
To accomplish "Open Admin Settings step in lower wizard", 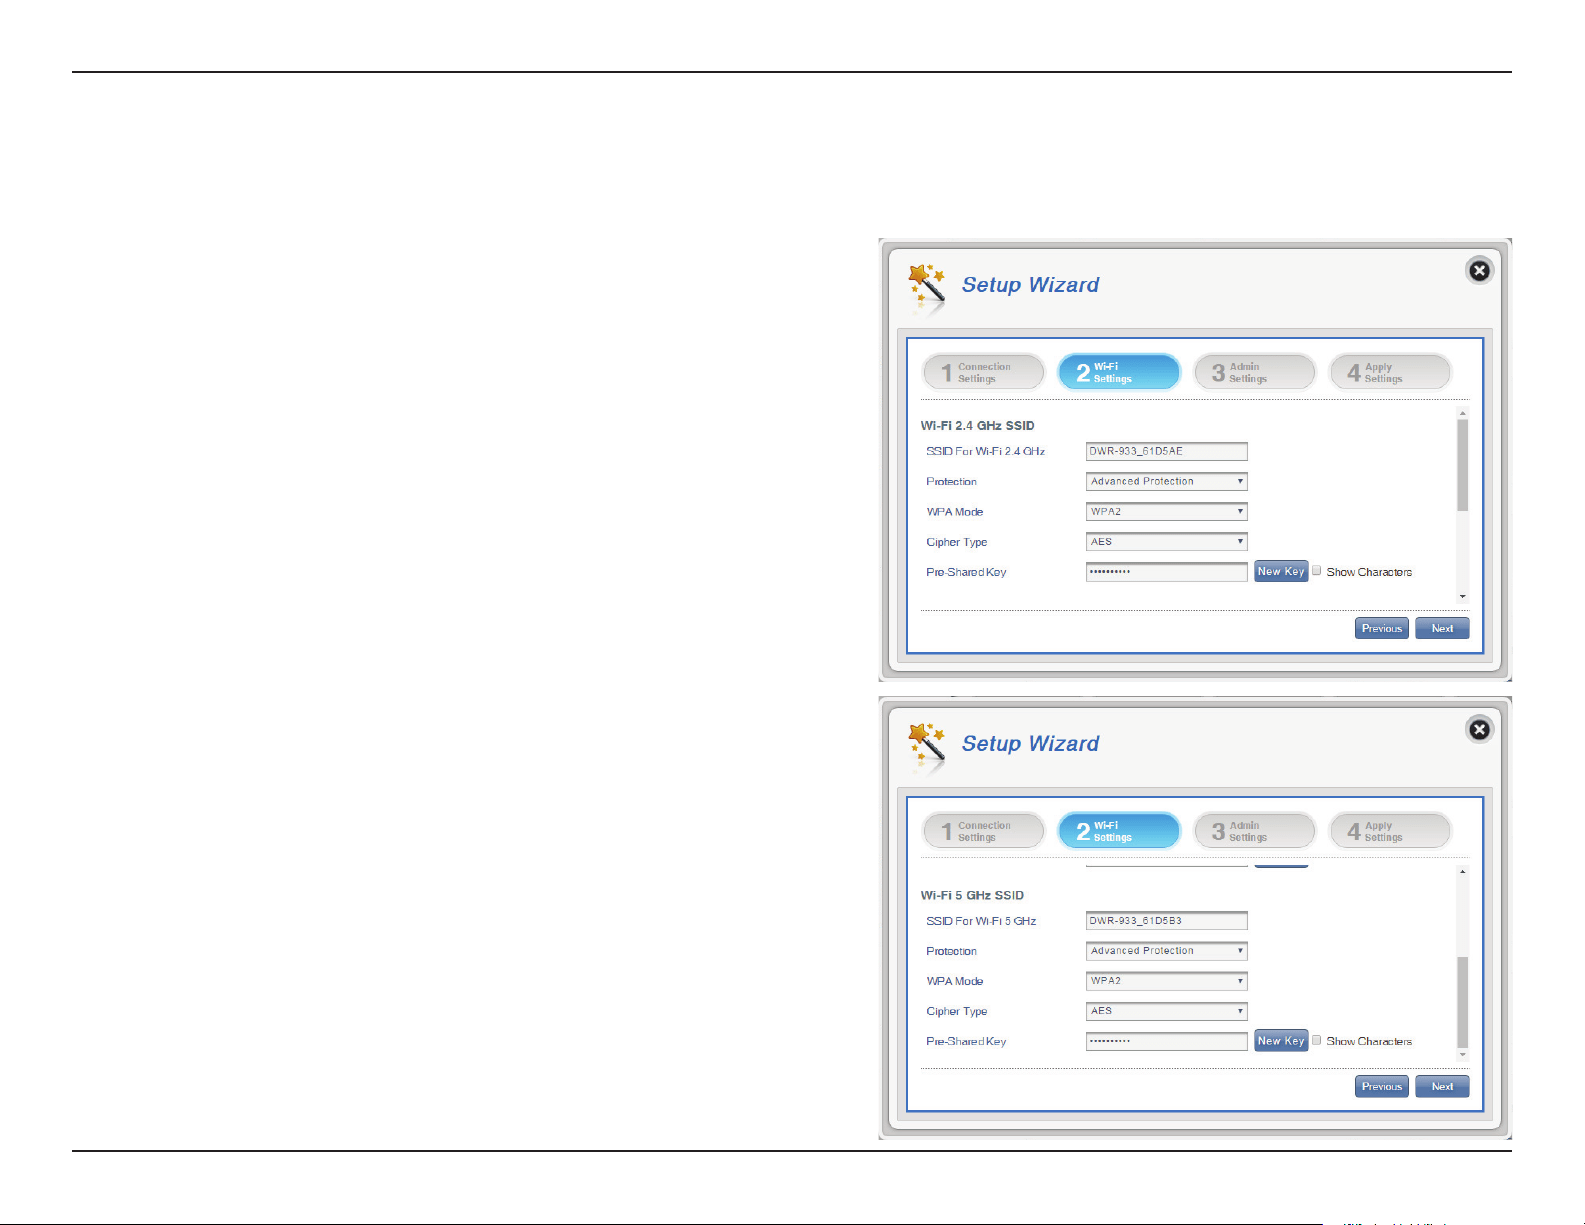I will [1254, 831].
